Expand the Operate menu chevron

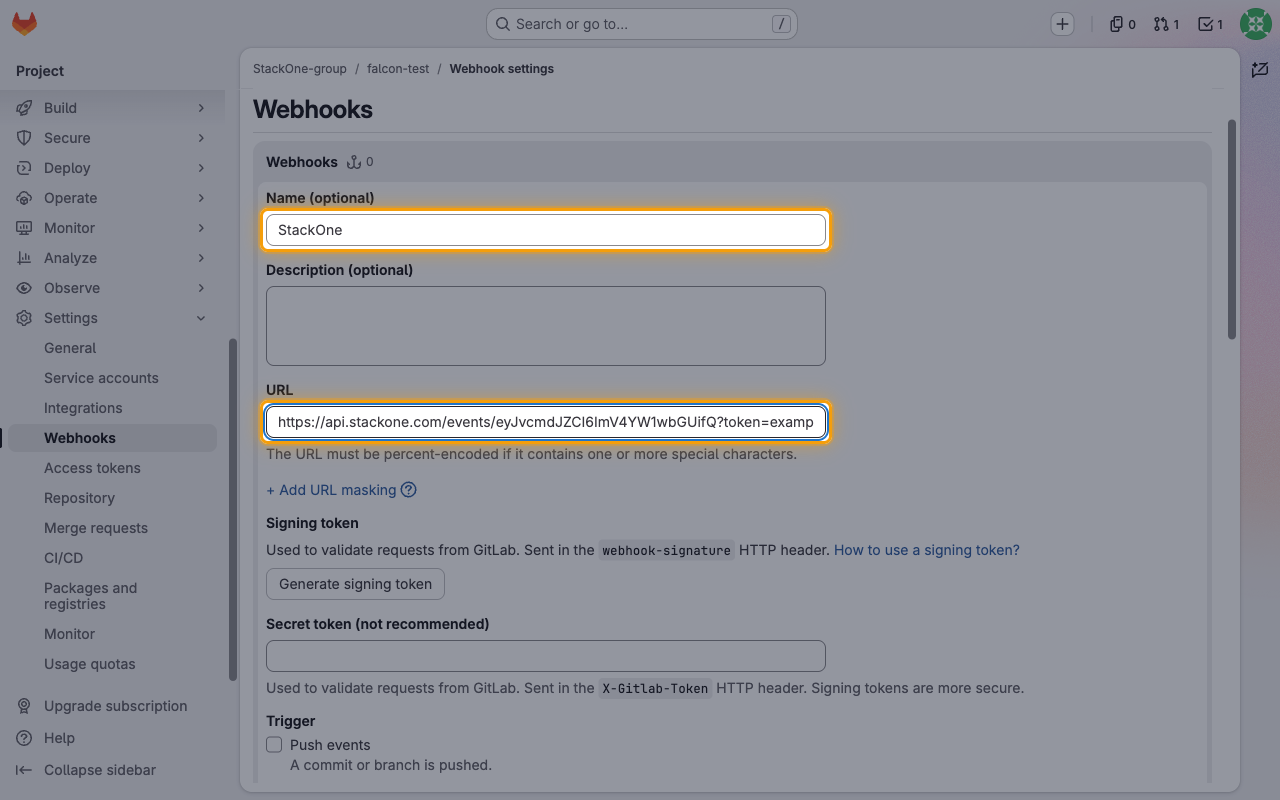coord(201,198)
